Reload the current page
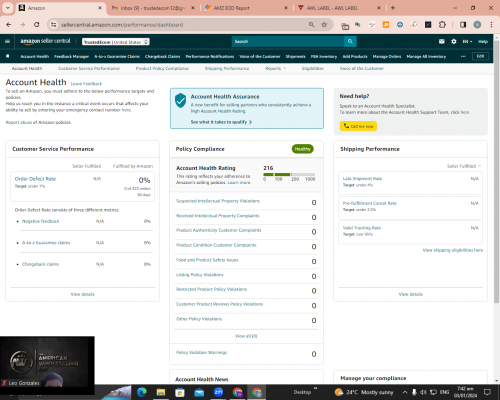This screenshot has width=500, height=400. point(37,25)
